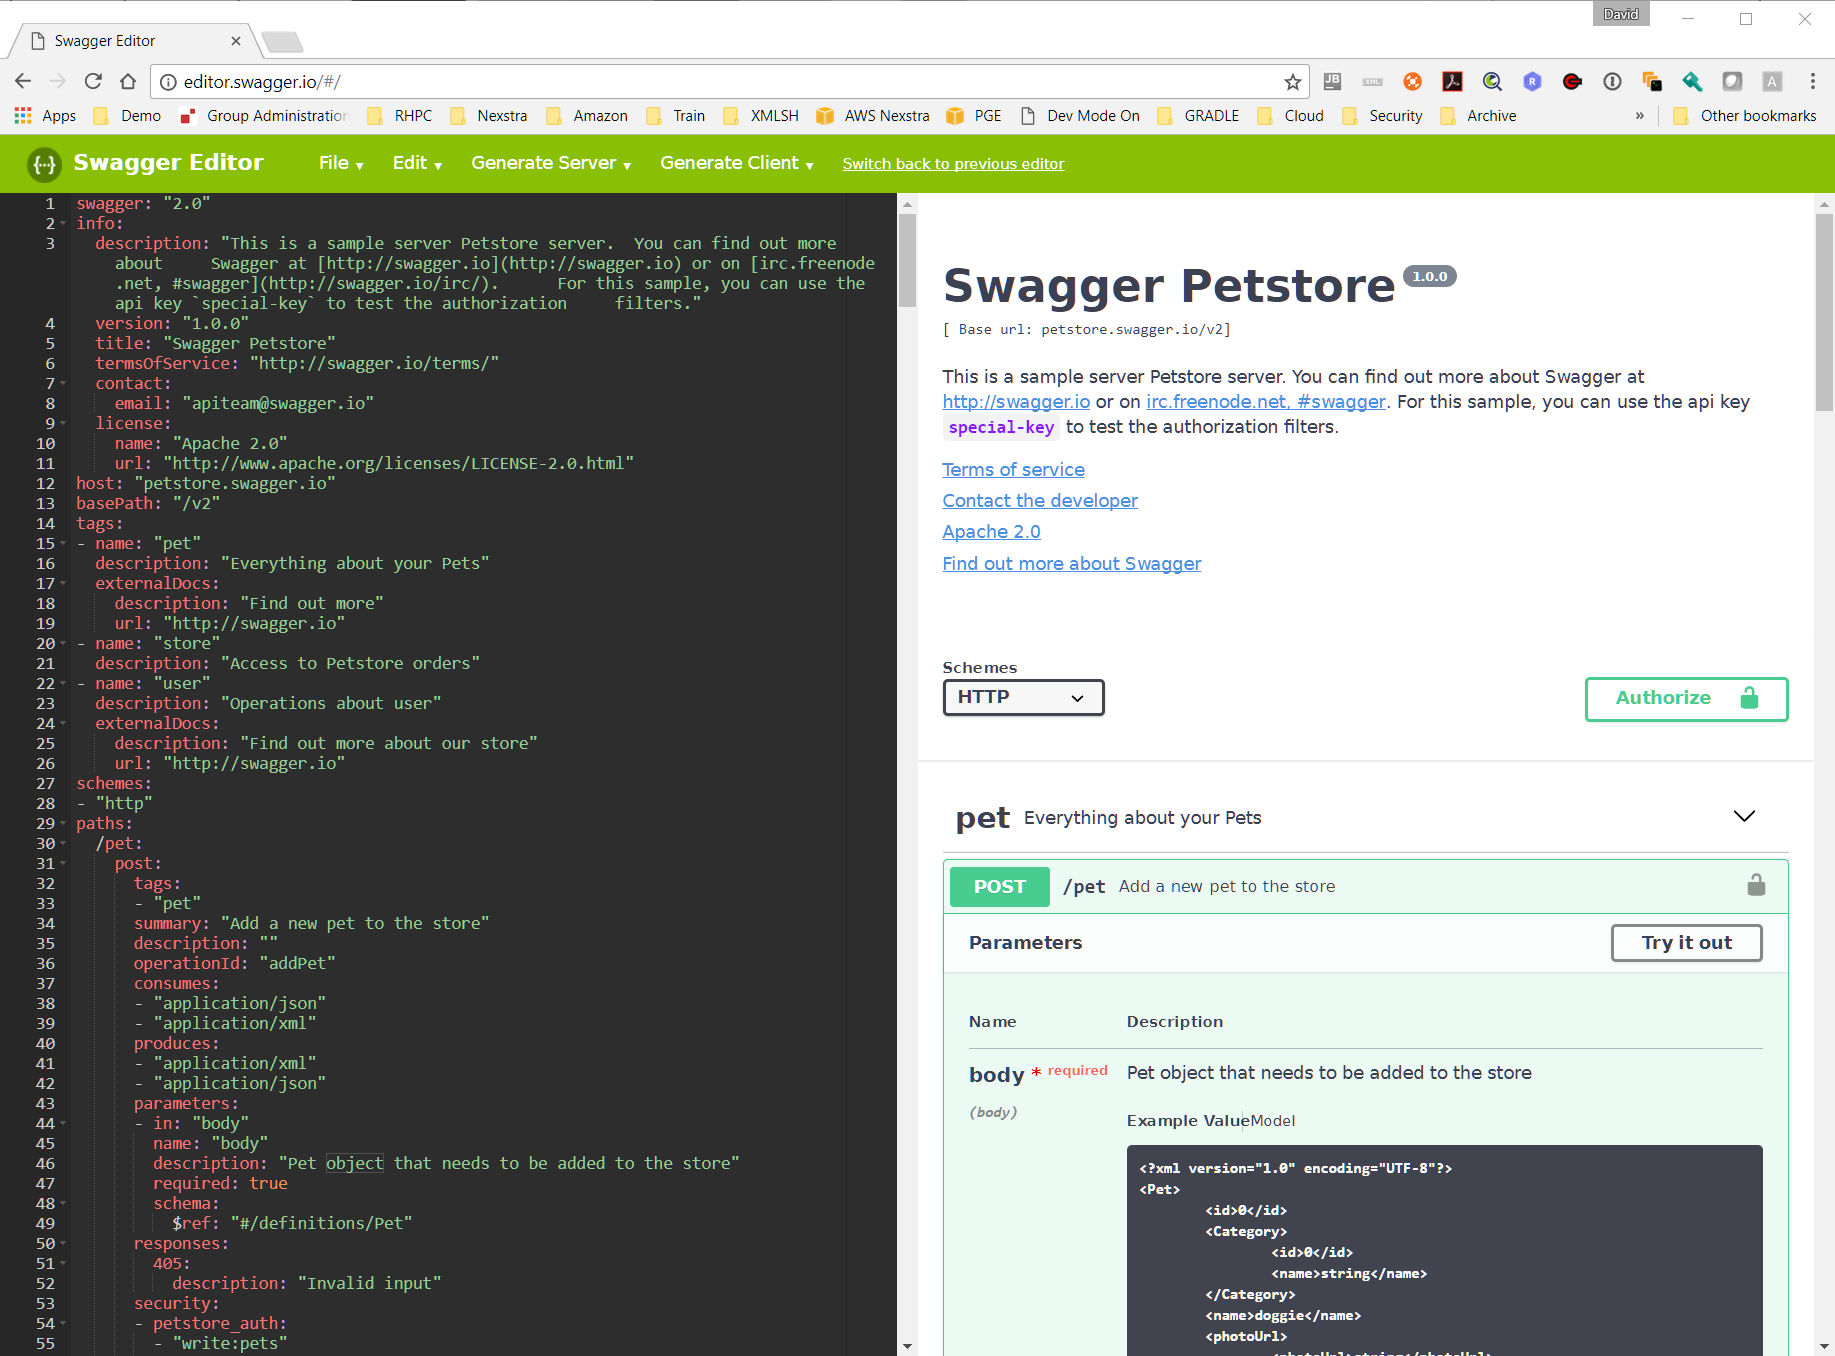Click the orange circular extension icon
Image resolution: width=1835 pixels, height=1356 pixels.
(x=1412, y=81)
